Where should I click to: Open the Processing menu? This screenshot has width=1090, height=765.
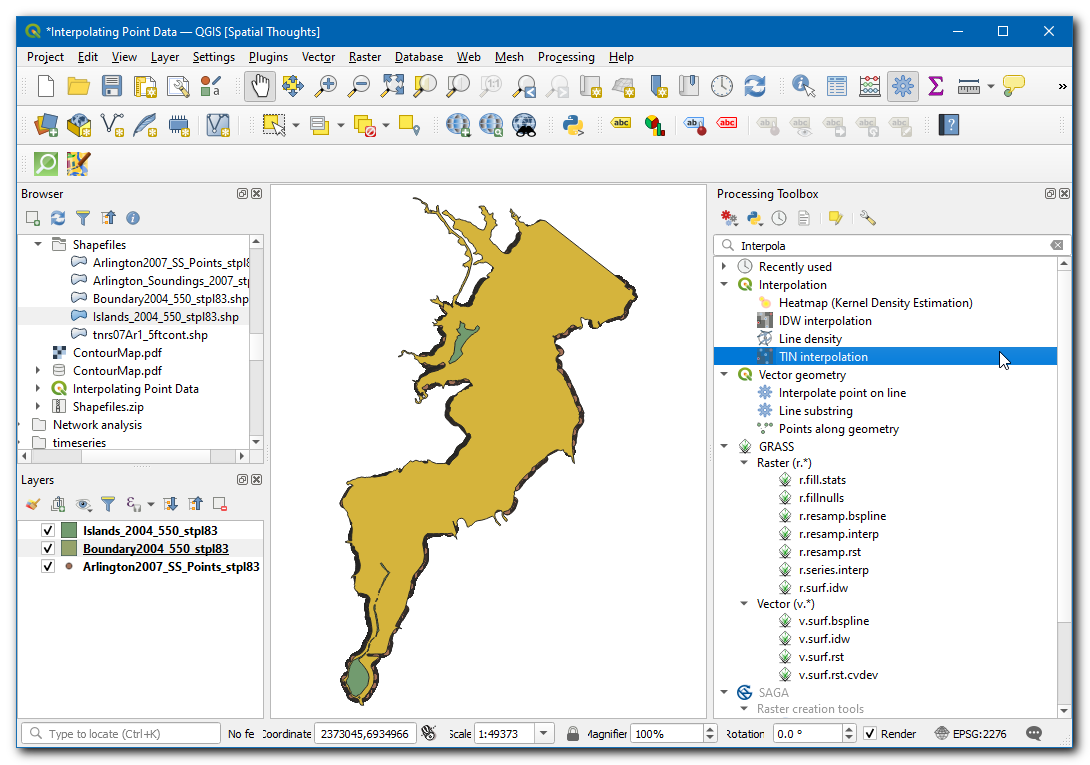click(565, 57)
